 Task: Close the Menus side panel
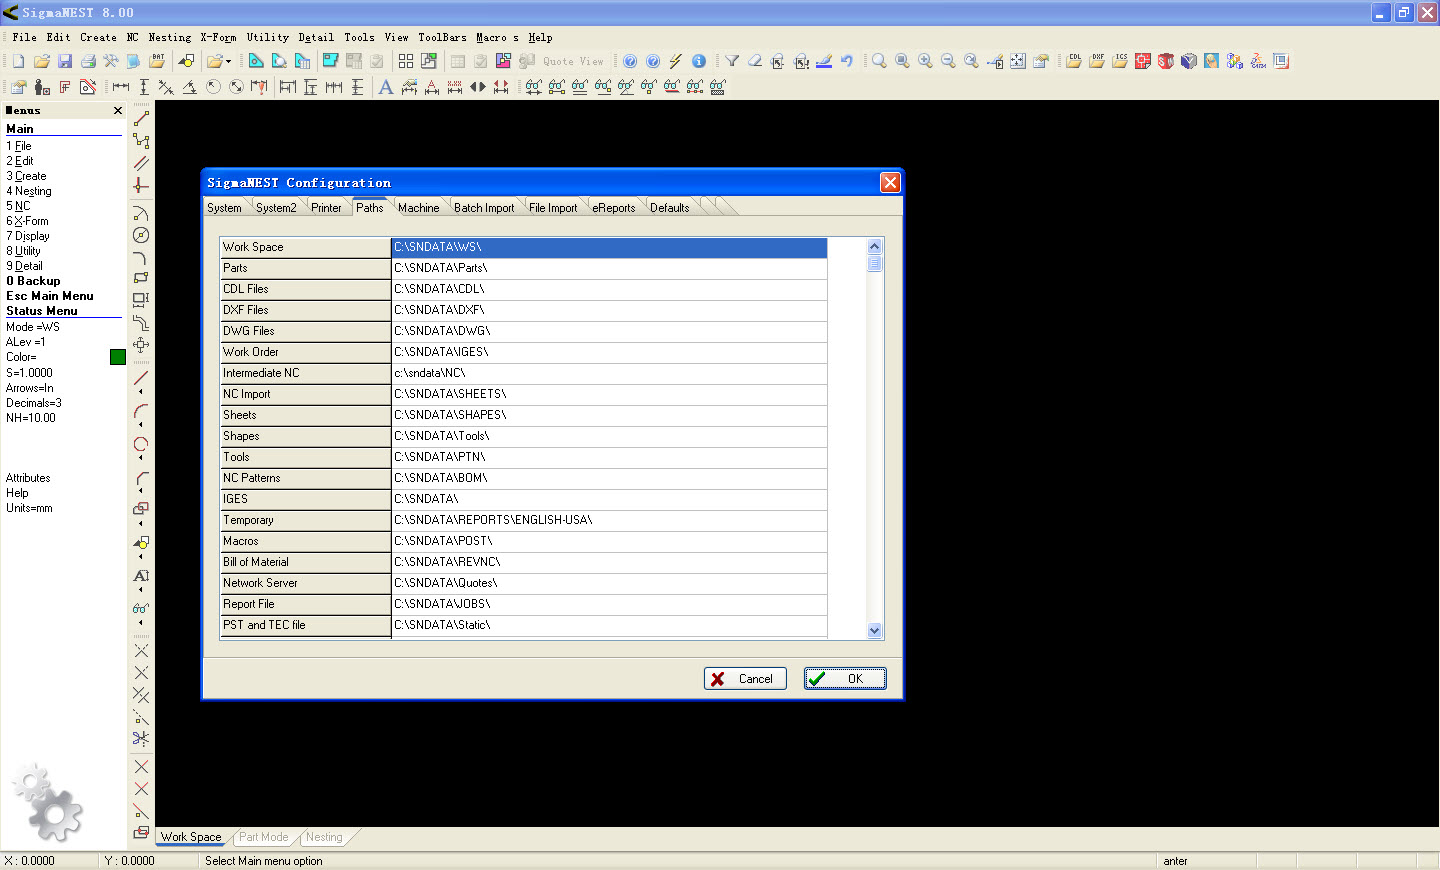tap(118, 111)
